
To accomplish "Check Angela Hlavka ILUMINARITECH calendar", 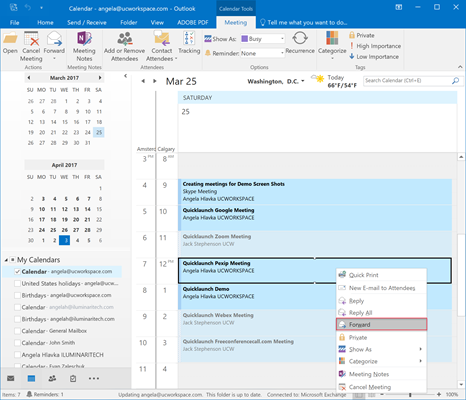I will (x=18, y=355).
